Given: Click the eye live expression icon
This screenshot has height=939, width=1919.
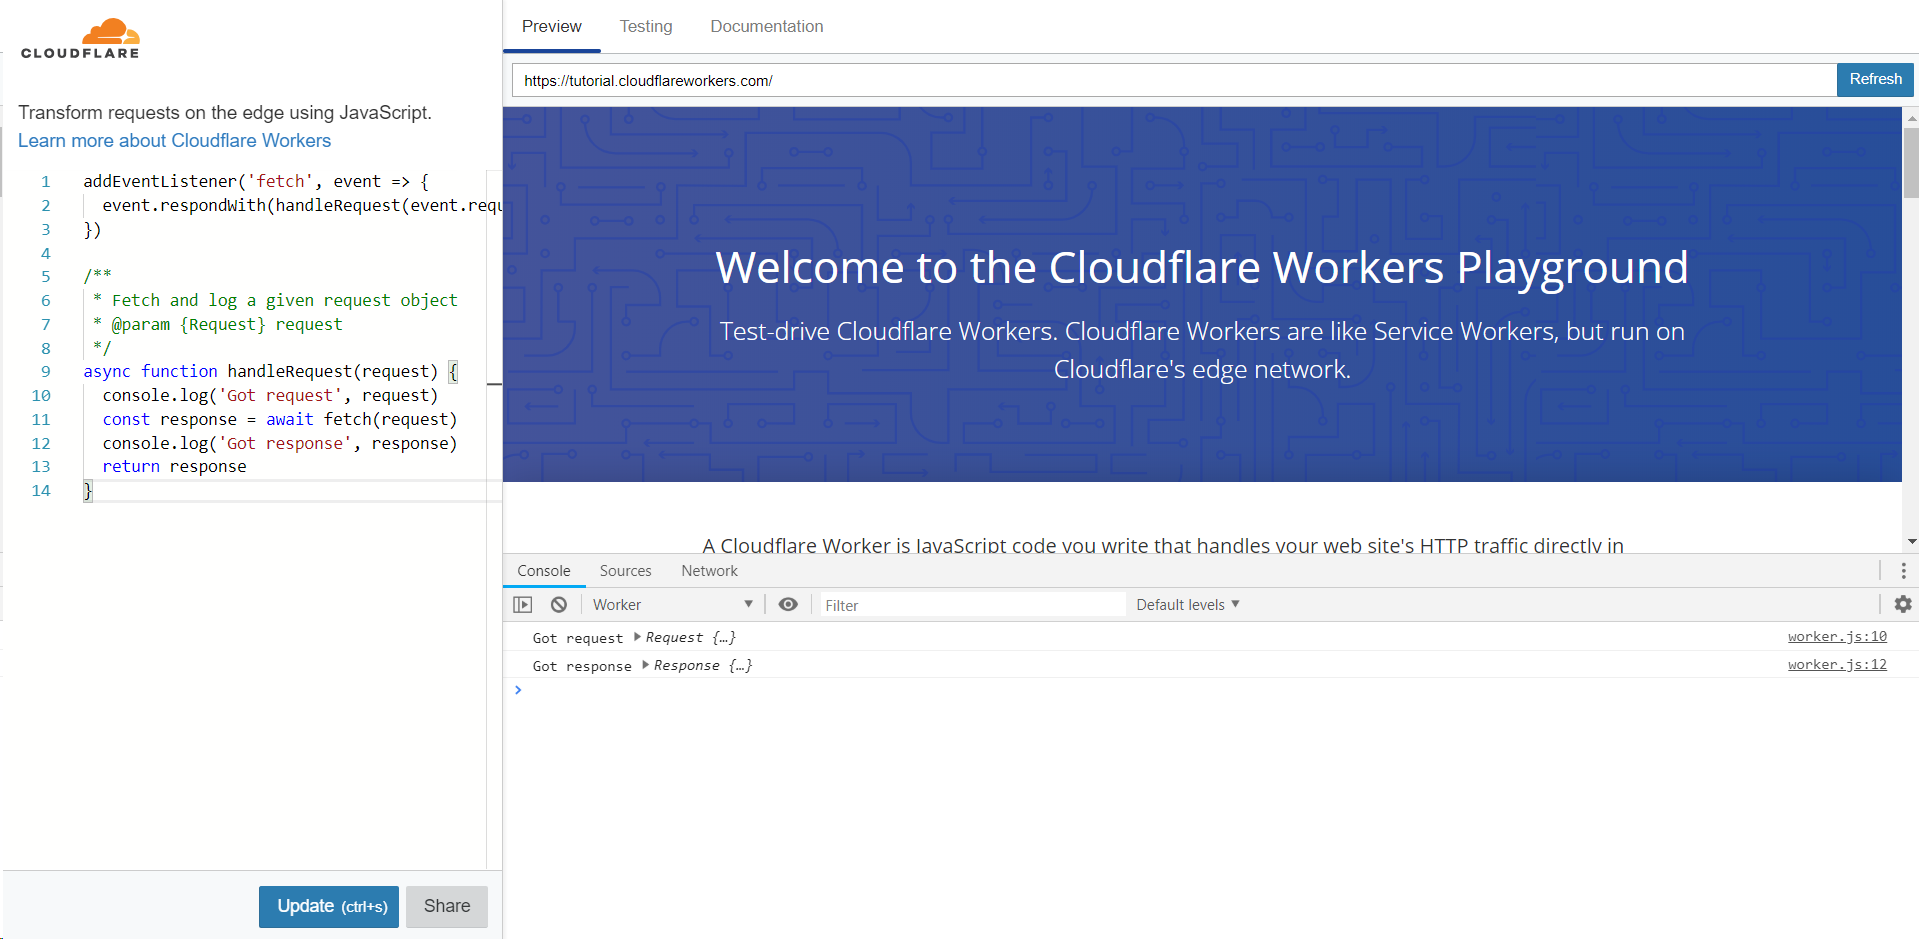Looking at the screenshot, I should tap(788, 604).
